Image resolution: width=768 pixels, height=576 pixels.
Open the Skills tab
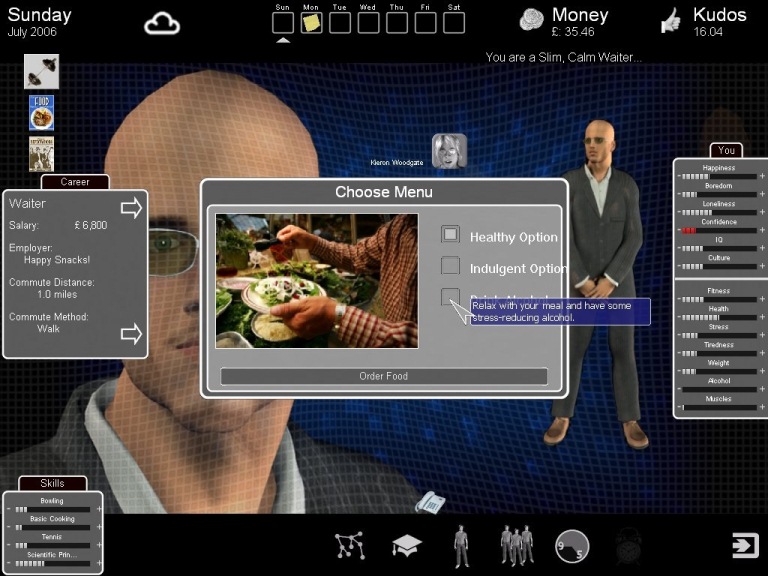[x=52, y=483]
